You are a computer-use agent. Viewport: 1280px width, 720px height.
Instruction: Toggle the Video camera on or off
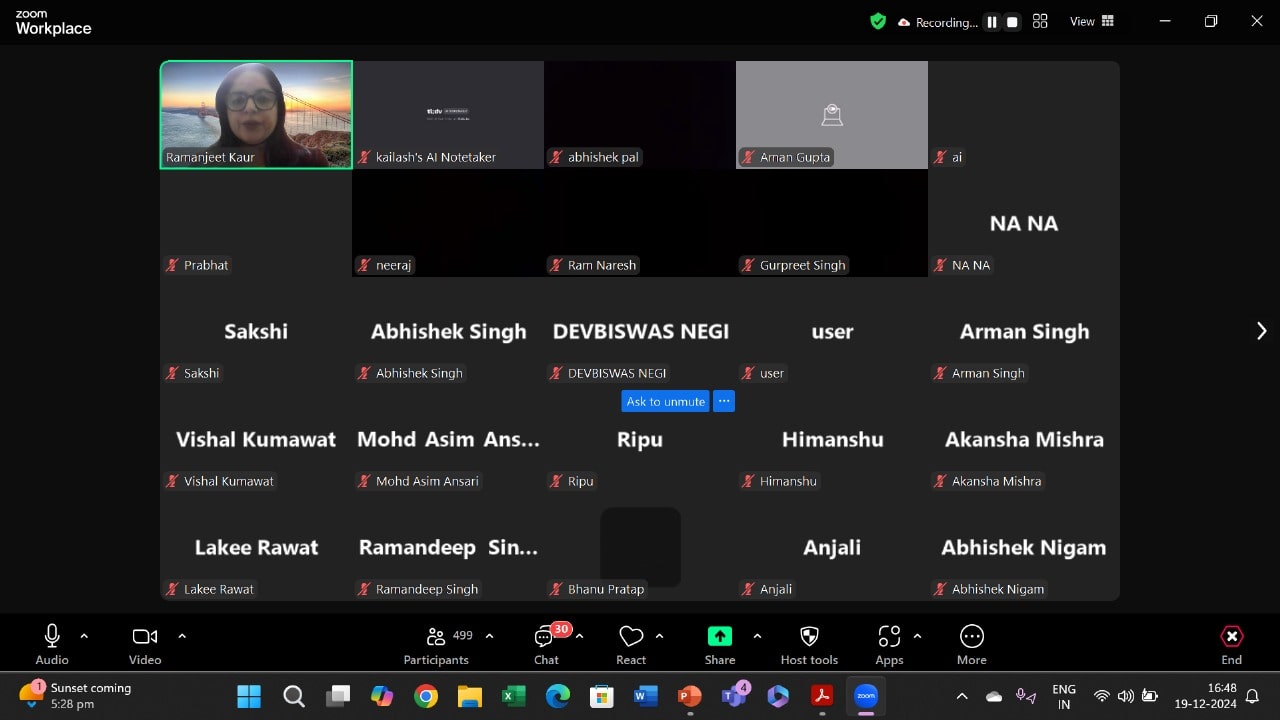coord(145,636)
